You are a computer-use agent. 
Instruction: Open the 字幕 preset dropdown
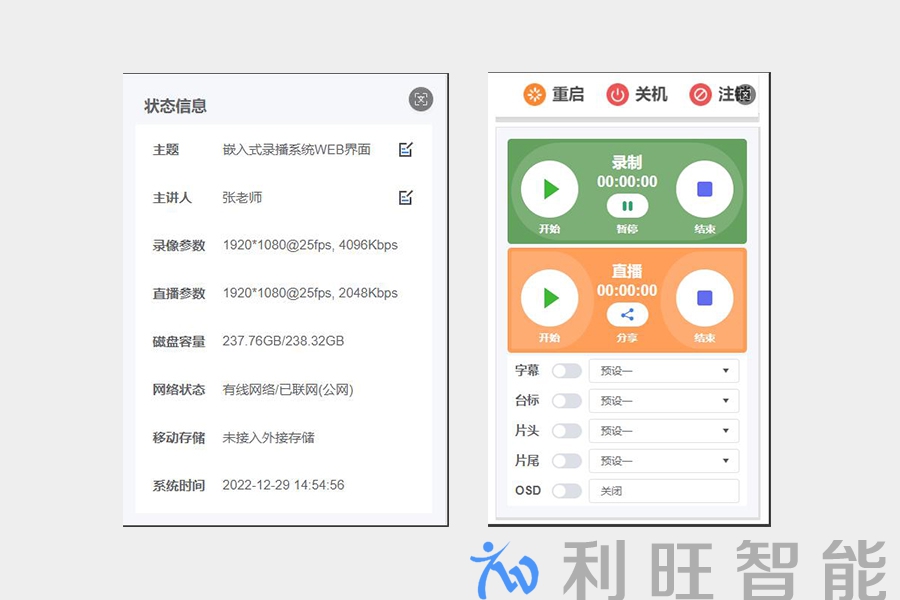pyautogui.click(x=663, y=370)
